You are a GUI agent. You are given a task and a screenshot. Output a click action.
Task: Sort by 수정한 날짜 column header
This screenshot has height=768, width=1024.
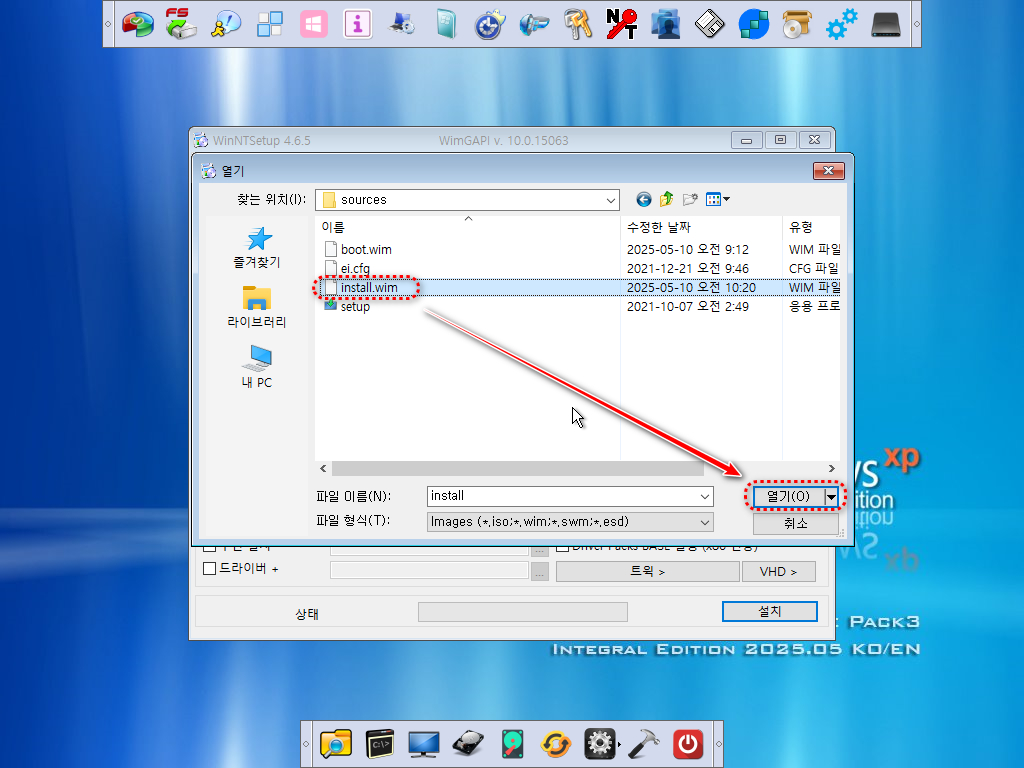[x=701, y=227]
